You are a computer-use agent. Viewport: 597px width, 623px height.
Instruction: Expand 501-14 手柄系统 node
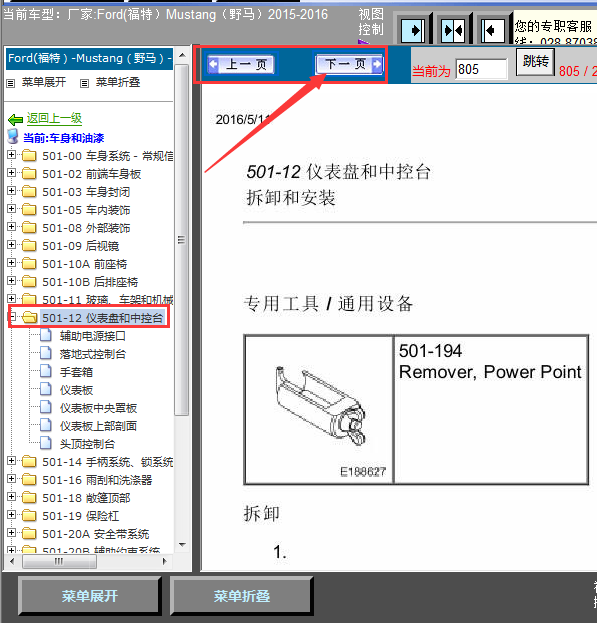[12, 461]
